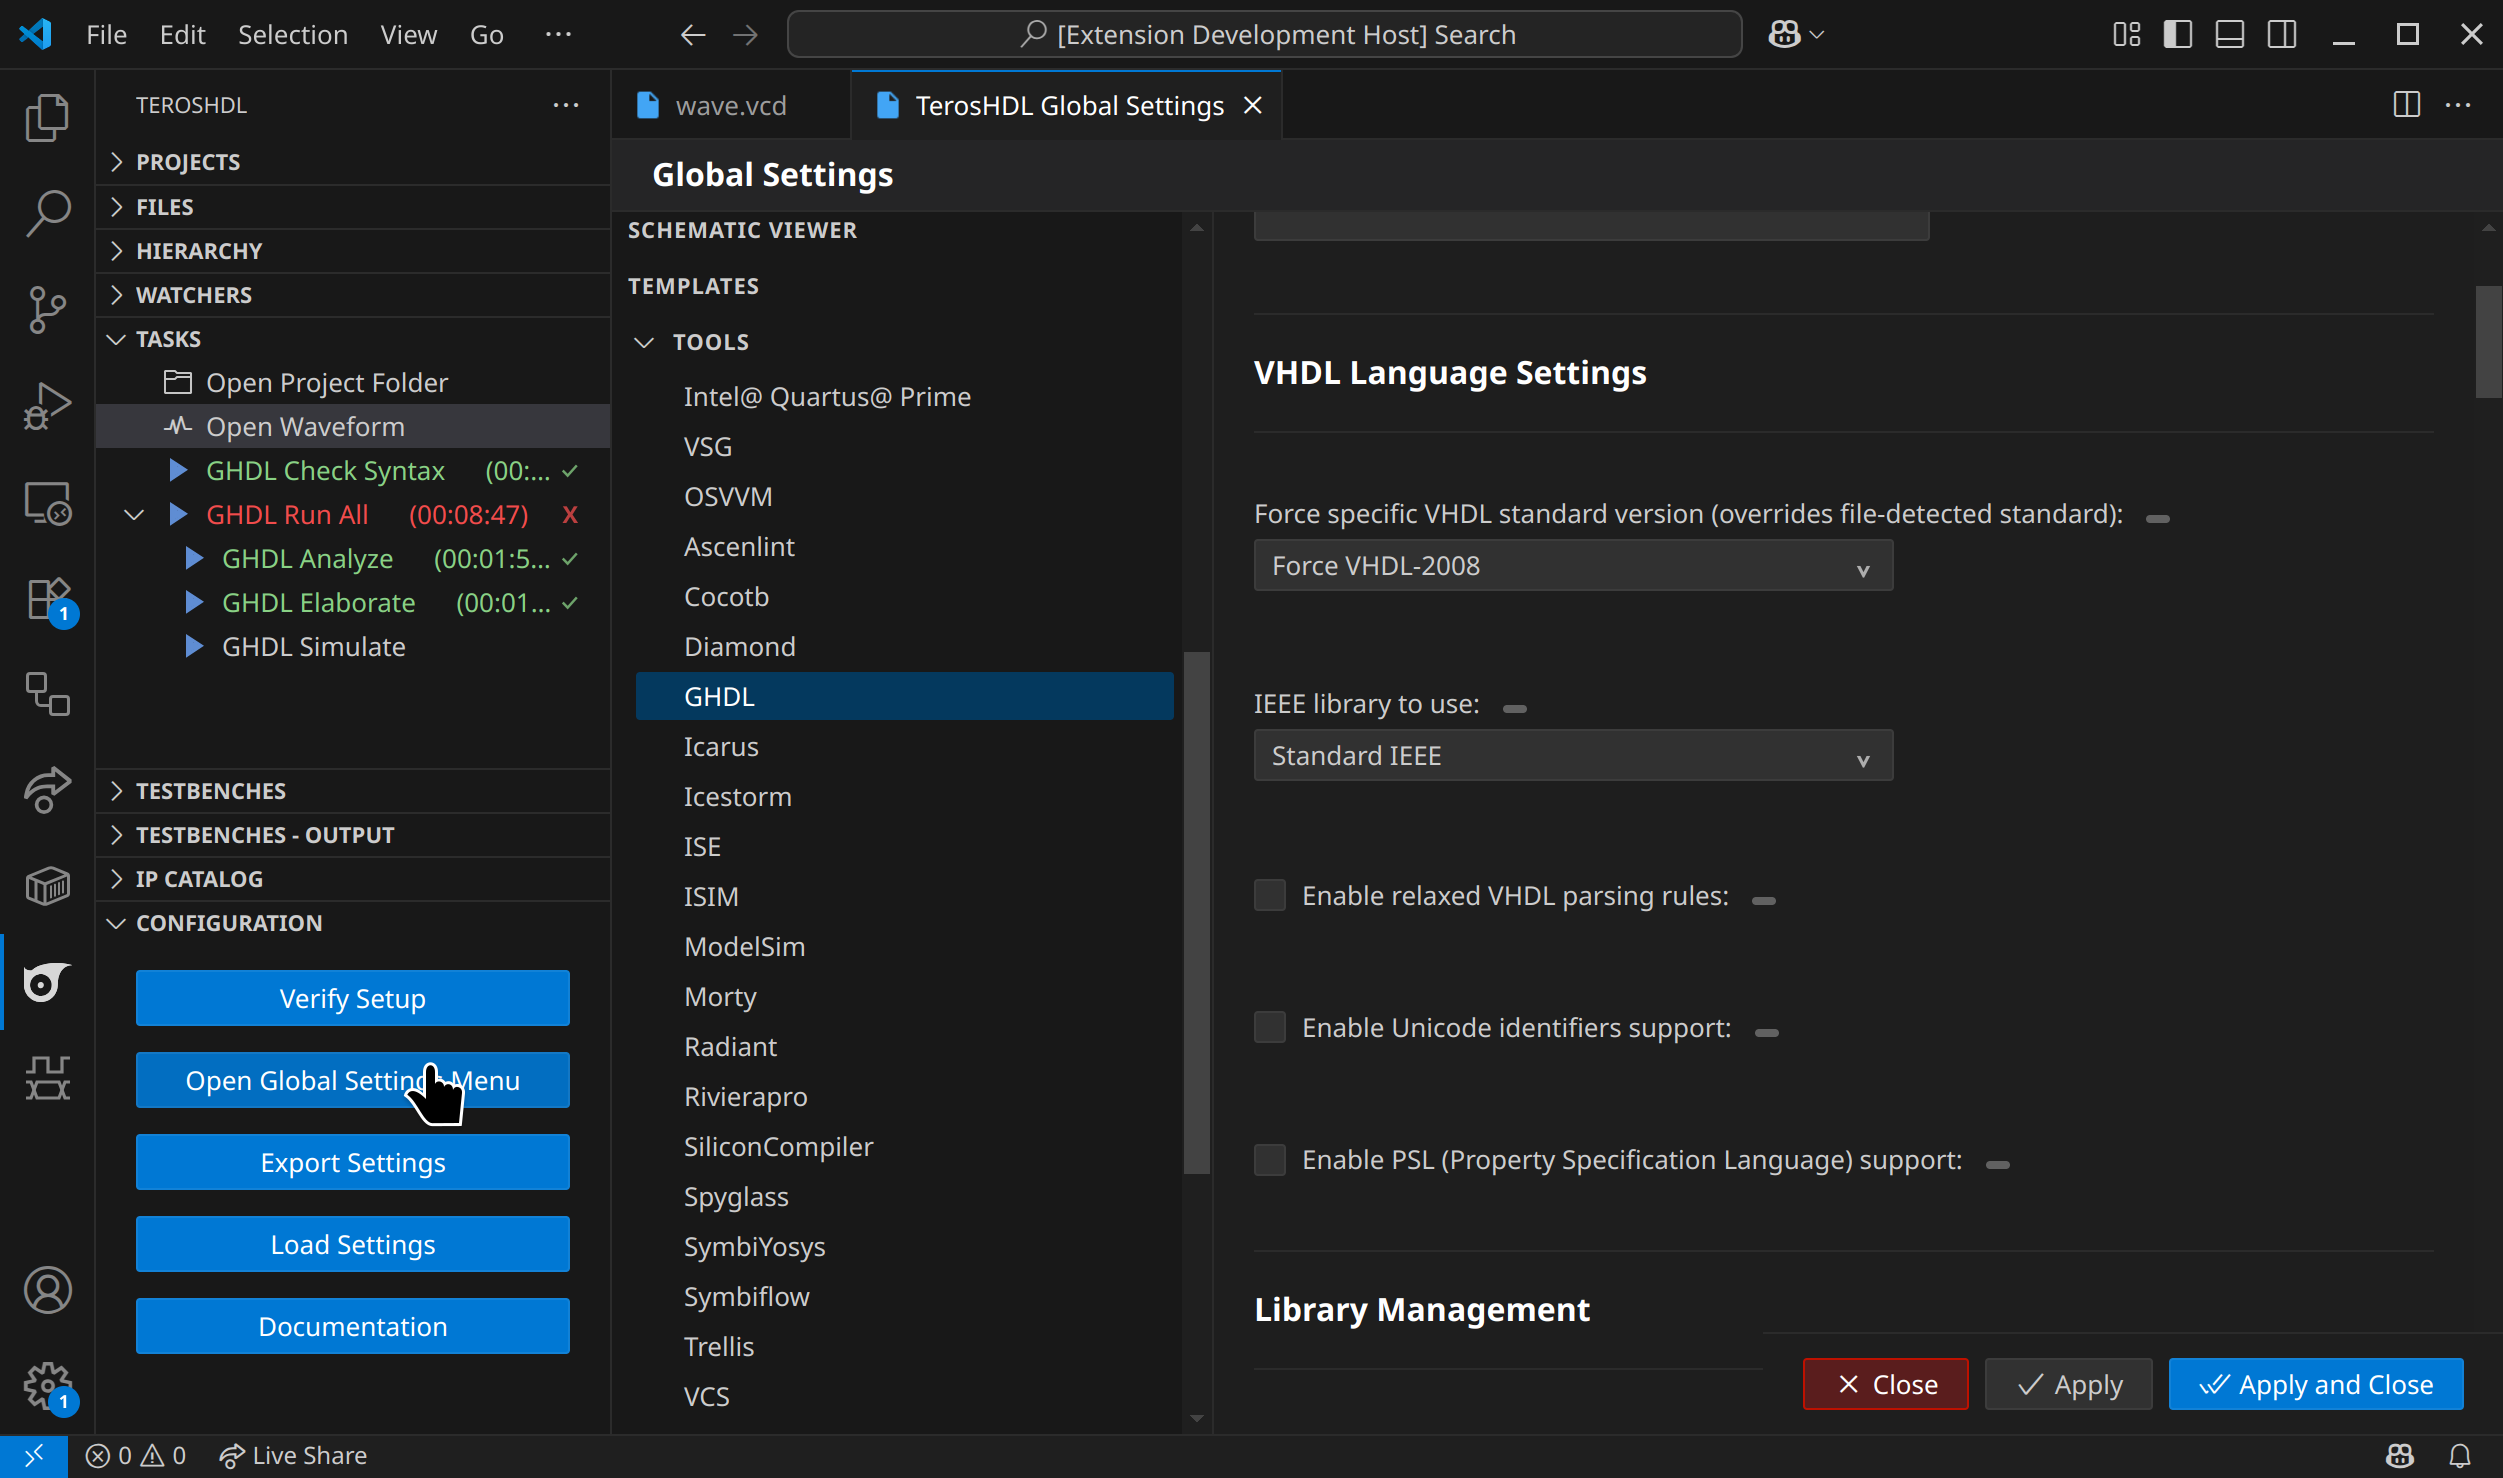2503x1478 pixels.
Task: Expand the FILES section
Action: pos(353,206)
